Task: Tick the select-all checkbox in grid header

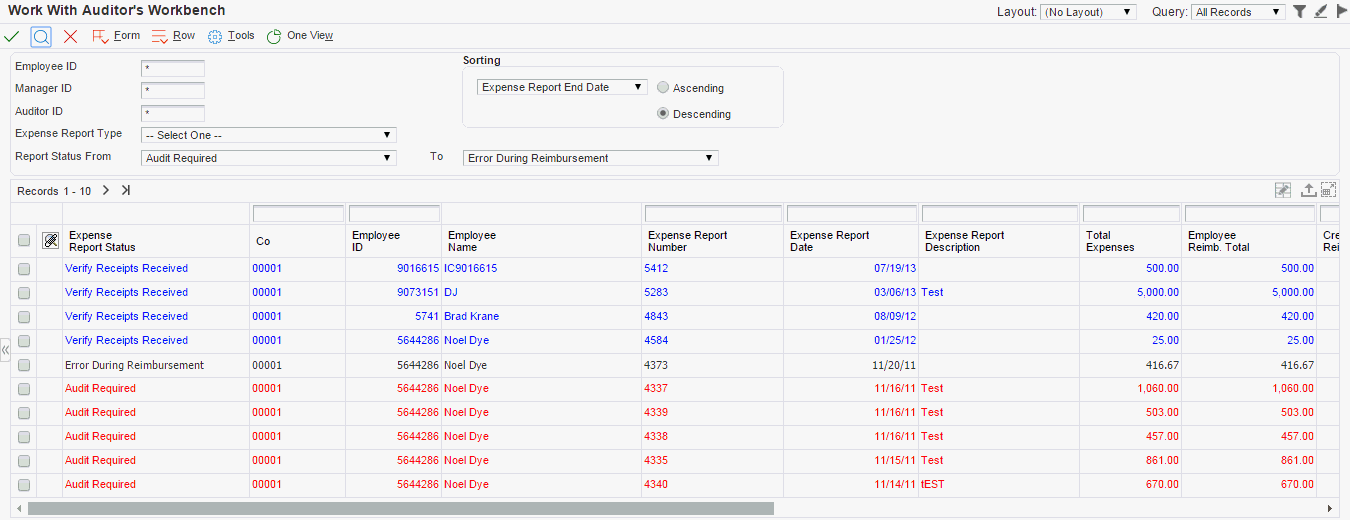Action: point(24,241)
